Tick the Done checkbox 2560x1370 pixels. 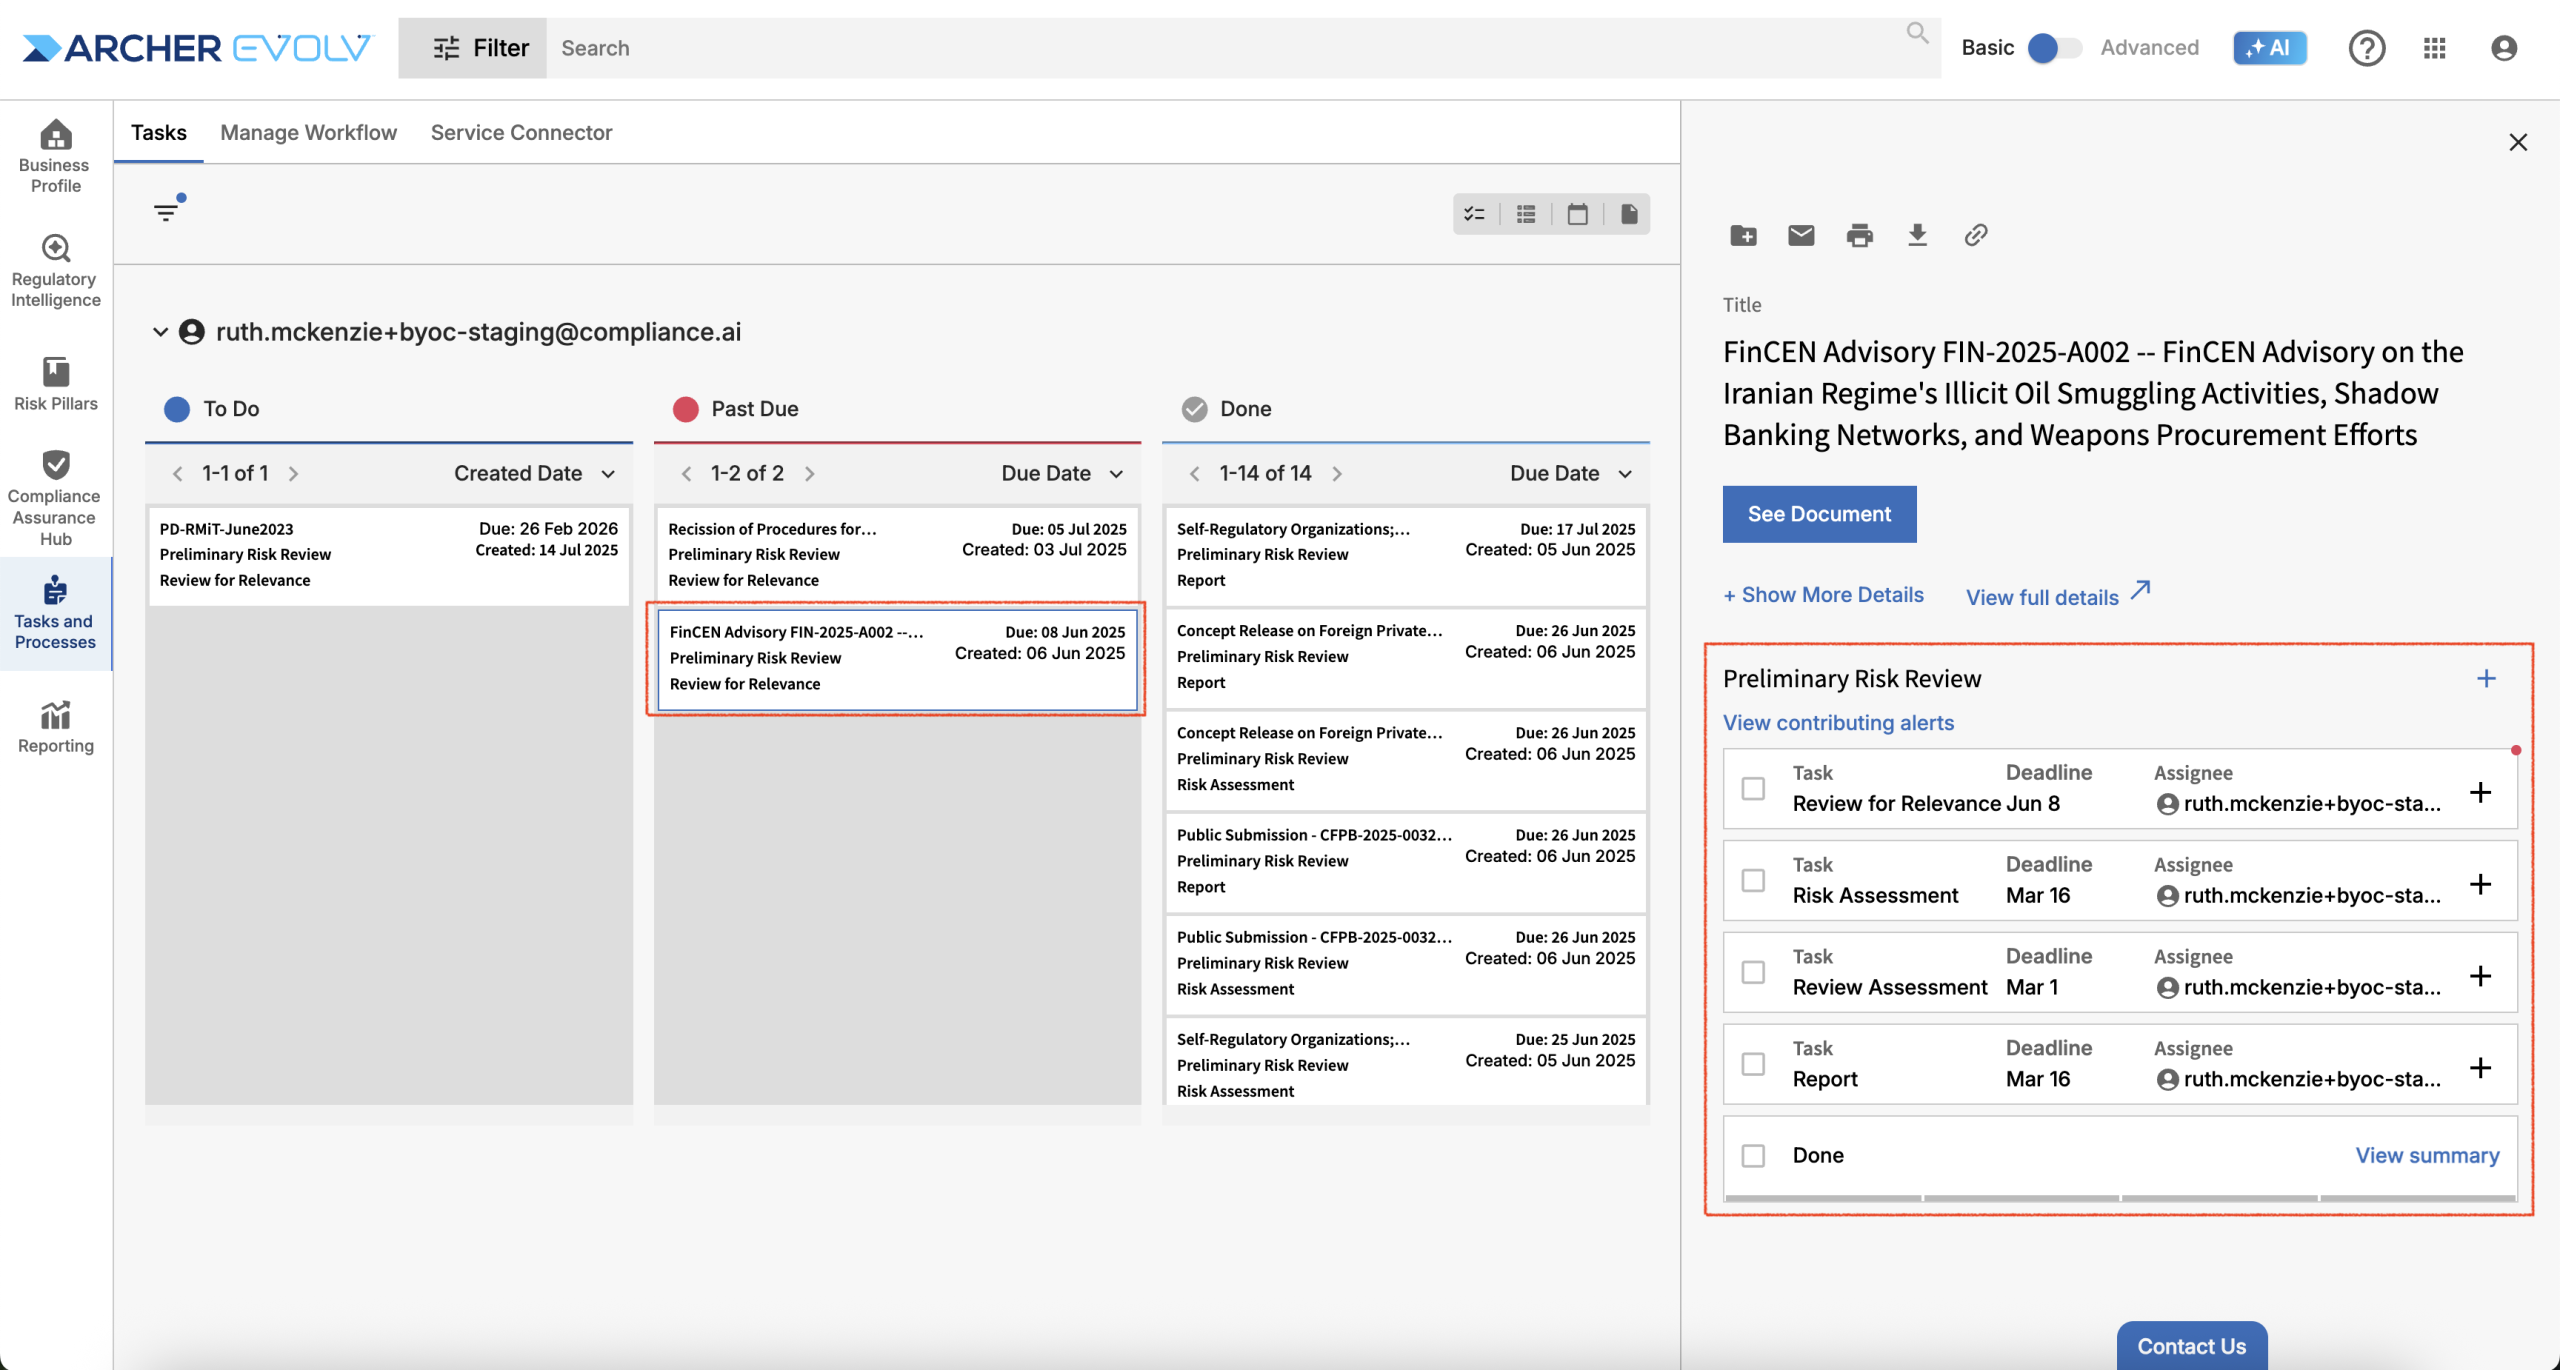tap(1753, 1156)
